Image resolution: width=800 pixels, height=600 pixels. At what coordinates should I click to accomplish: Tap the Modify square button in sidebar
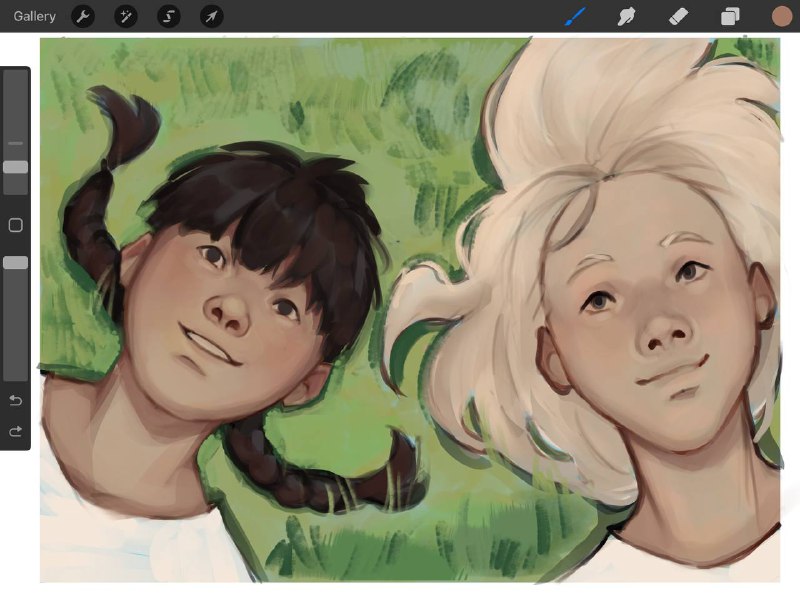pyautogui.click(x=16, y=225)
